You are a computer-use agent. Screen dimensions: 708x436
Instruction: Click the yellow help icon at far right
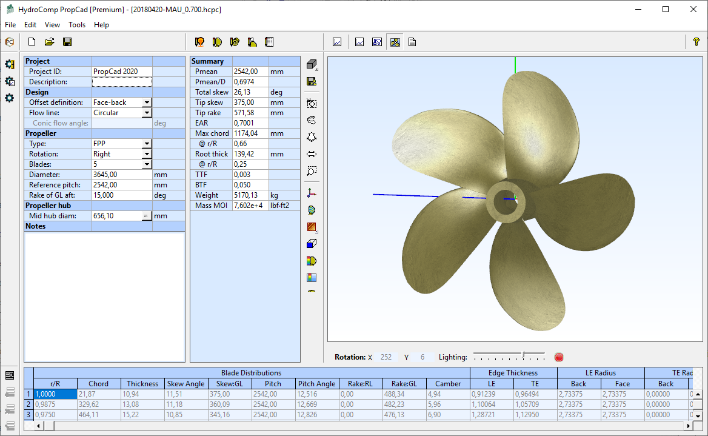695,42
